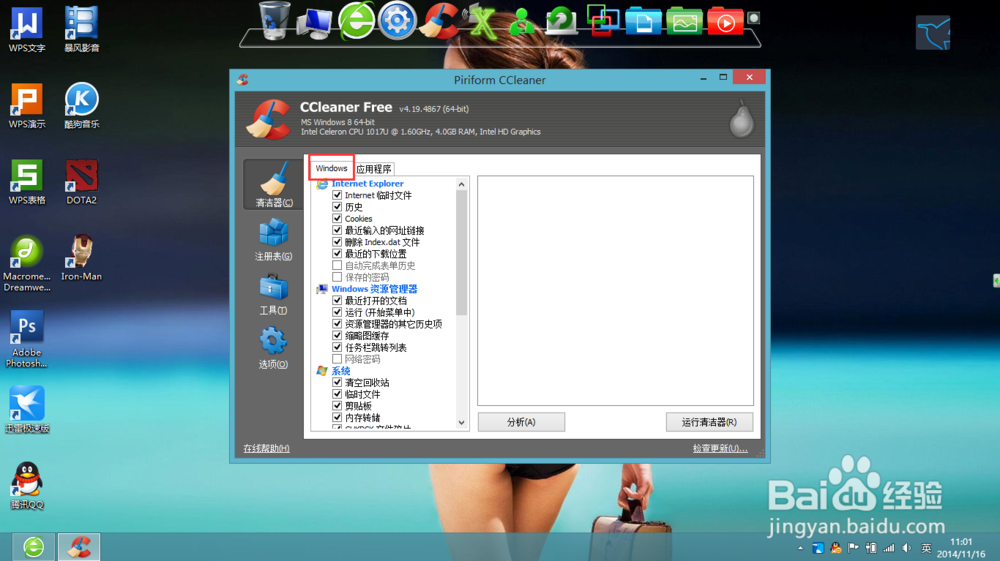Viewport: 1000px width, 561px height.
Task: Open the green person icon in dock
Action: point(522,22)
